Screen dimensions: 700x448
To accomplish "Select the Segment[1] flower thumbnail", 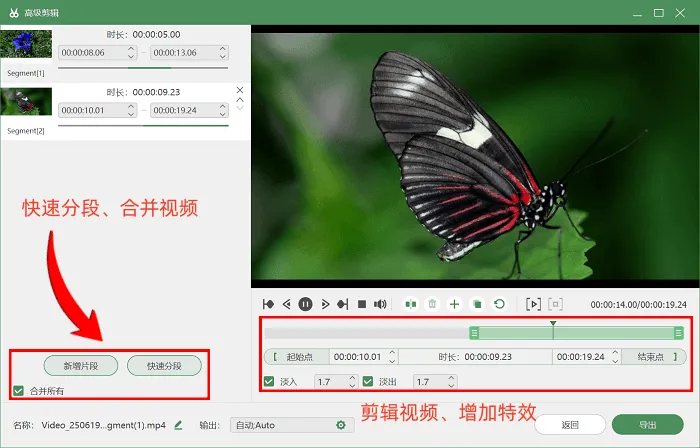I will (x=26, y=44).
